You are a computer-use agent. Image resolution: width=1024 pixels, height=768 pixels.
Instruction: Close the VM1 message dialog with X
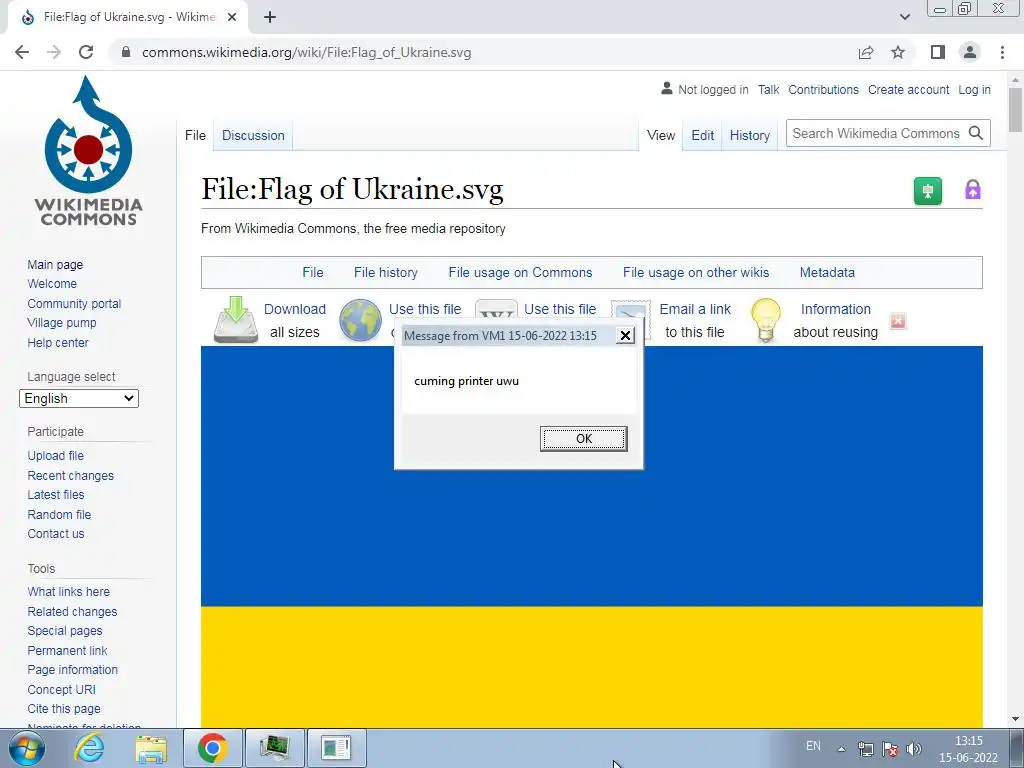pos(625,336)
